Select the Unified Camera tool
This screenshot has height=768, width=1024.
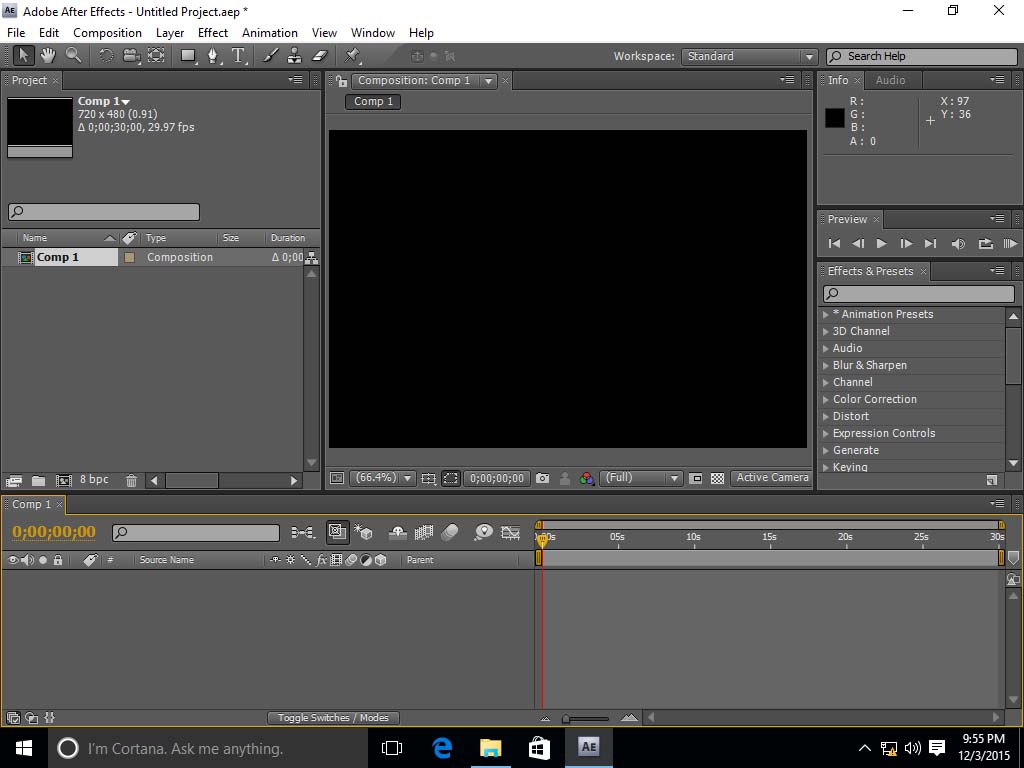(131, 56)
